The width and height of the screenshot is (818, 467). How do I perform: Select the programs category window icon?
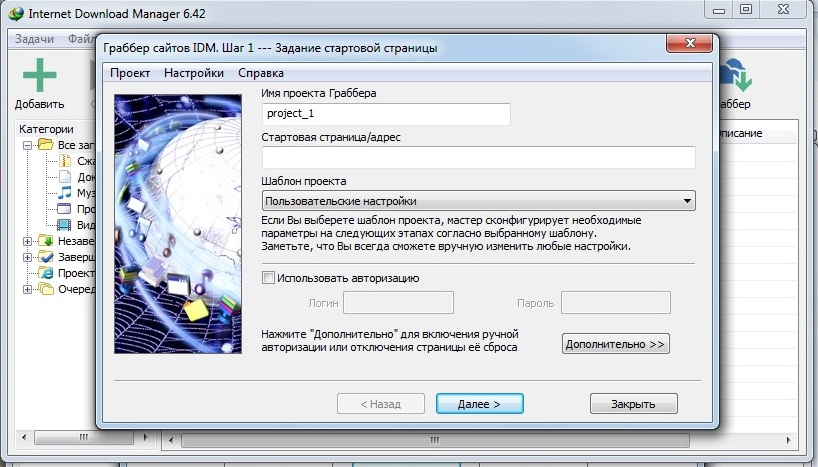coord(64,209)
